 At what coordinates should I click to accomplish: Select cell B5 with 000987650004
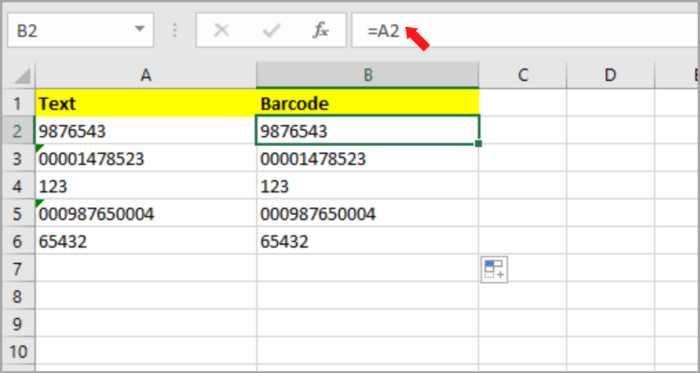(367, 213)
